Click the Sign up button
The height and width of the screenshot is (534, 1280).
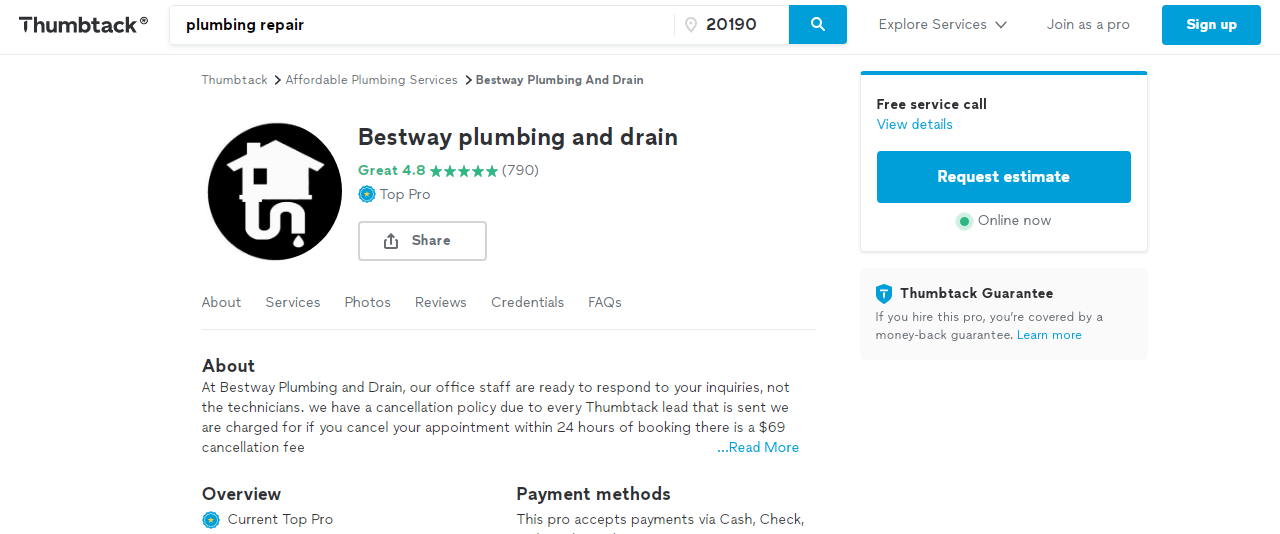click(1211, 25)
